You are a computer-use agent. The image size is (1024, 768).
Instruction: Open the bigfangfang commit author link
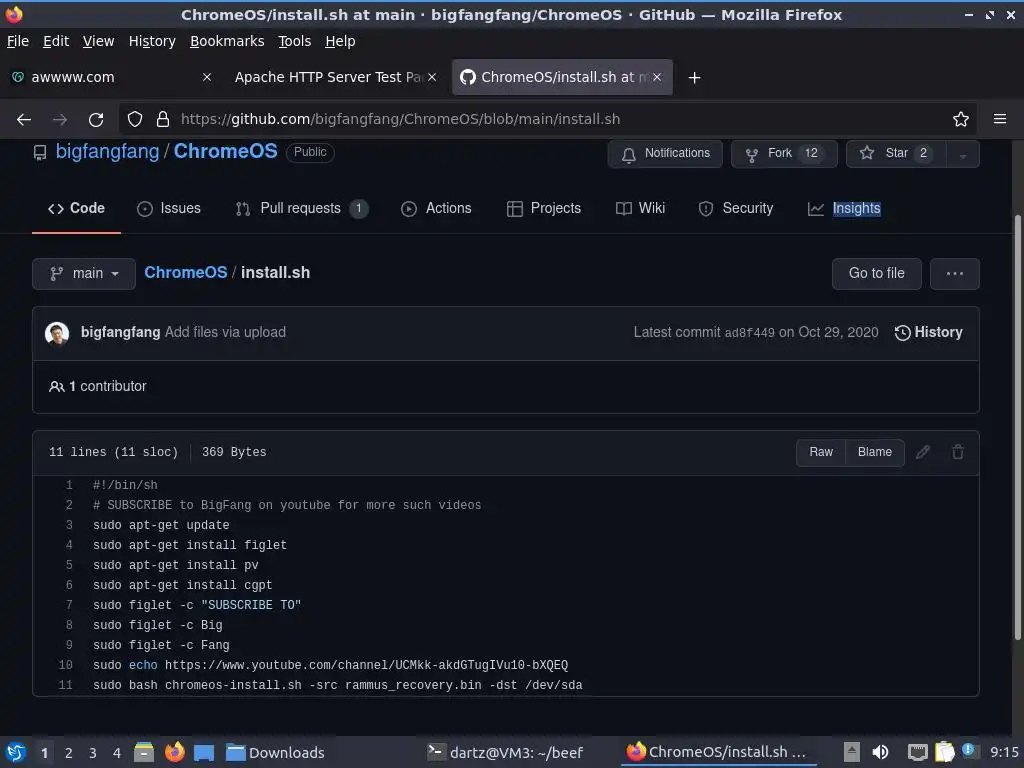tap(120, 332)
